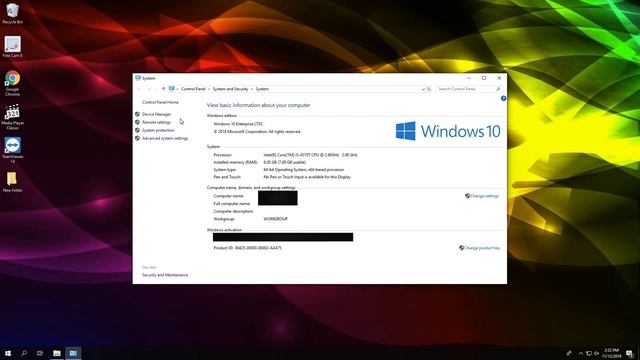Click the computer icon in address bar

click(171, 89)
